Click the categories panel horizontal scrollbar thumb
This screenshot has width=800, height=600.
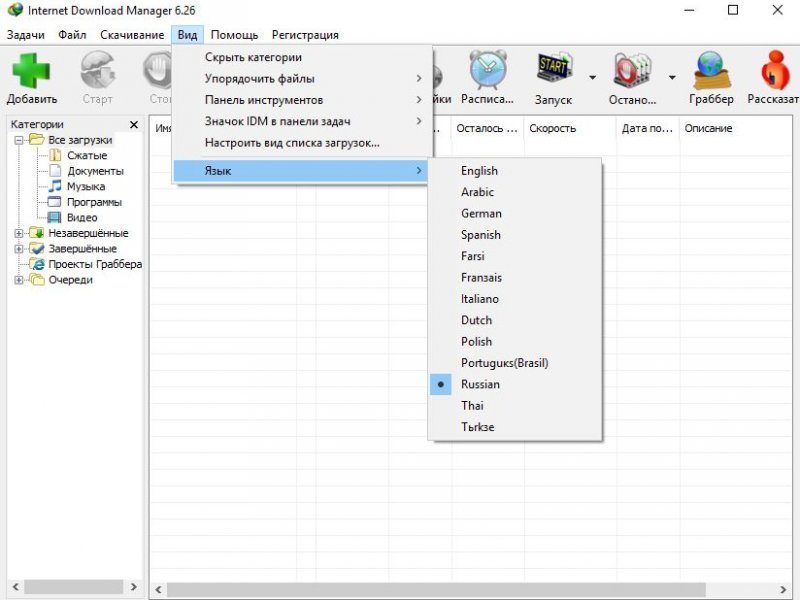[x=73, y=587]
